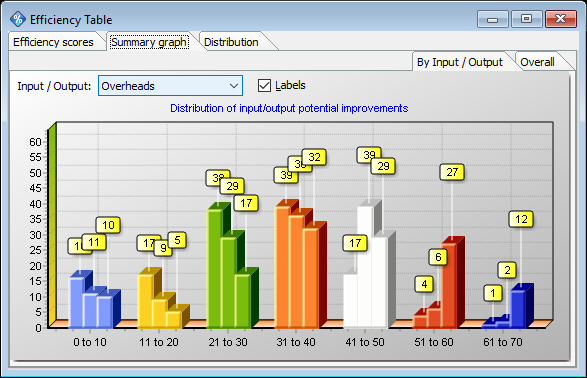The width and height of the screenshot is (587, 378).
Task: Click the data label 27 above red bar
Action: pyautogui.click(x=452, y=172)
